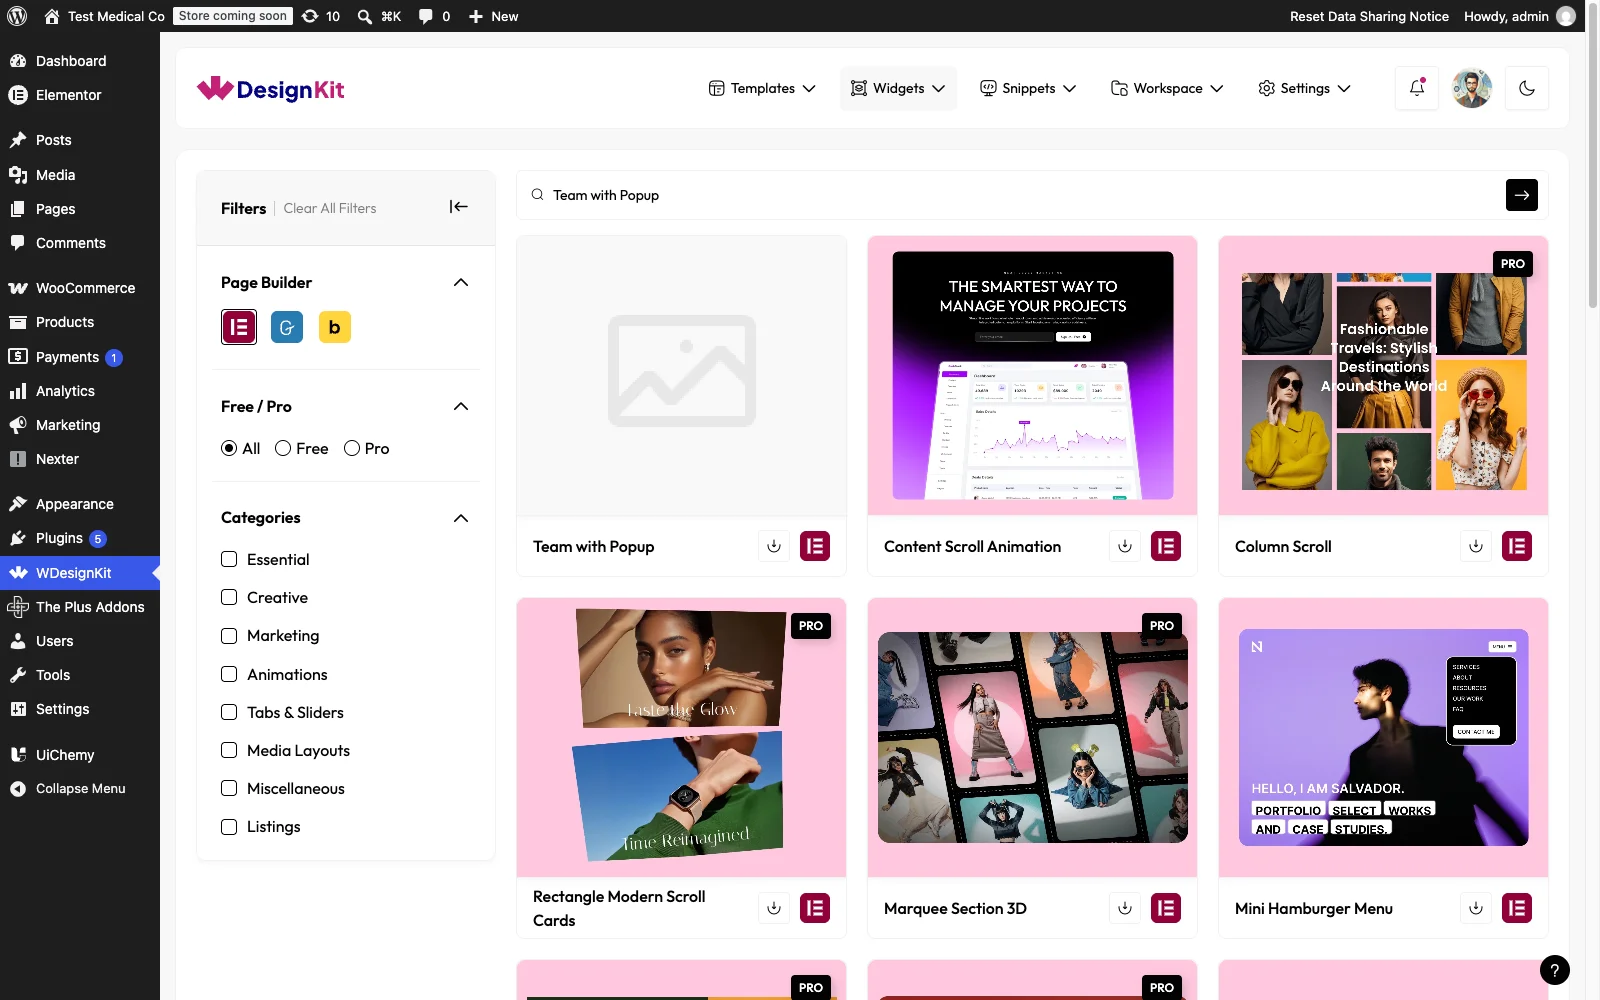Select the All radio option
The height and width of the screenshot is (1000, 1600).
229,448
